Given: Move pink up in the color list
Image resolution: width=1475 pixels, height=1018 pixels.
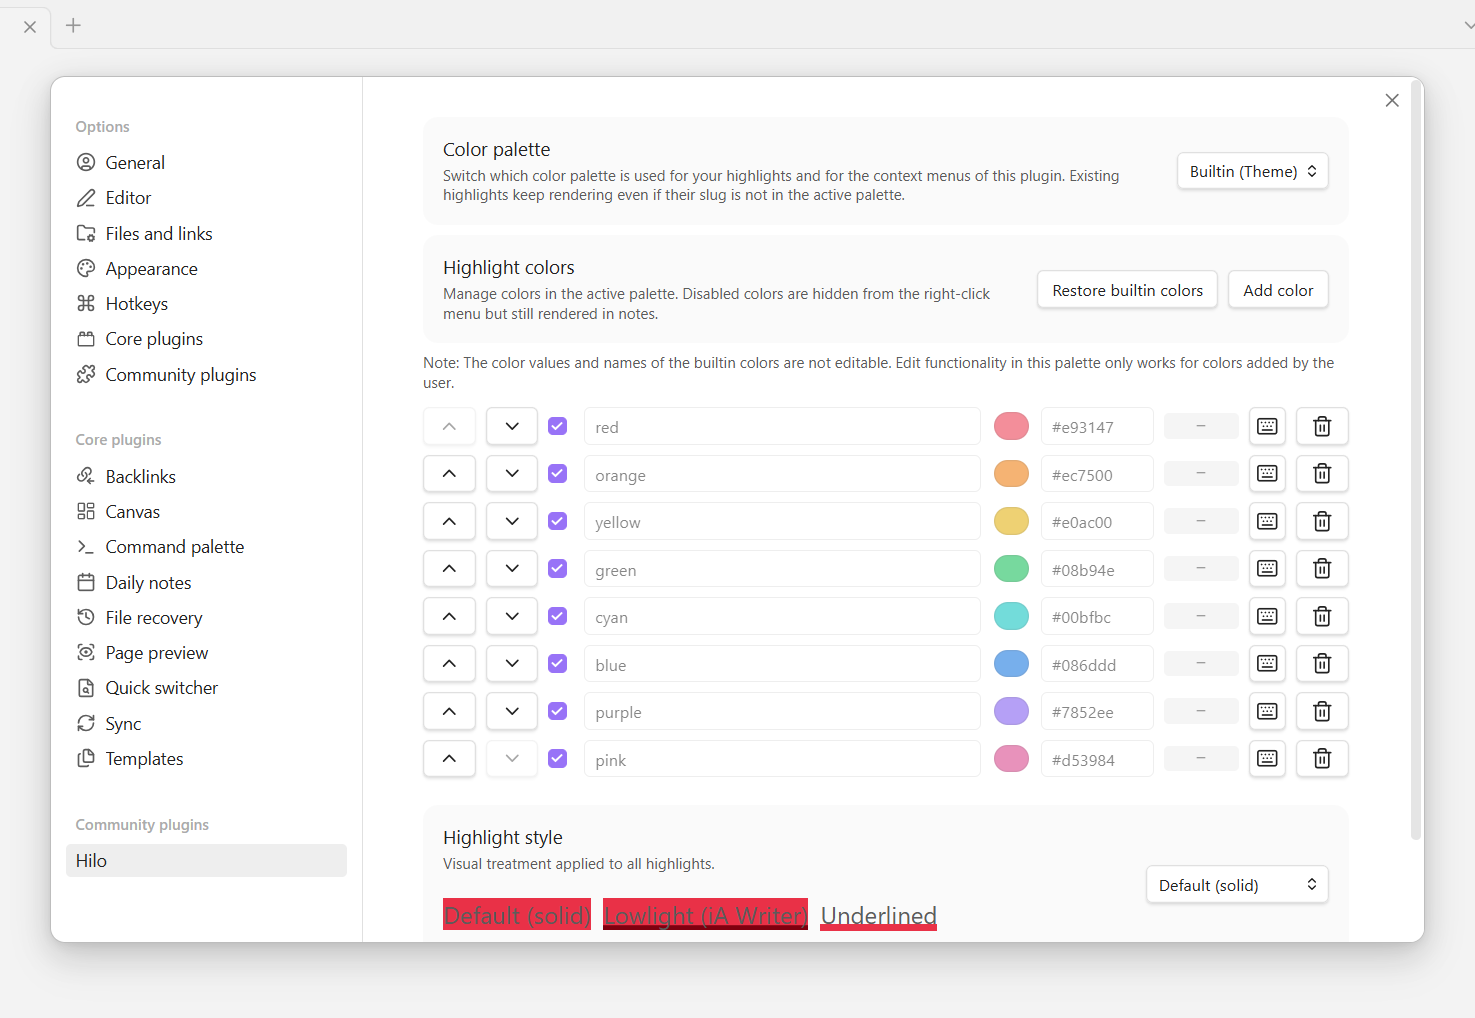Looking at the screenshot, I should pyautogui.click(x=449, y=759).
